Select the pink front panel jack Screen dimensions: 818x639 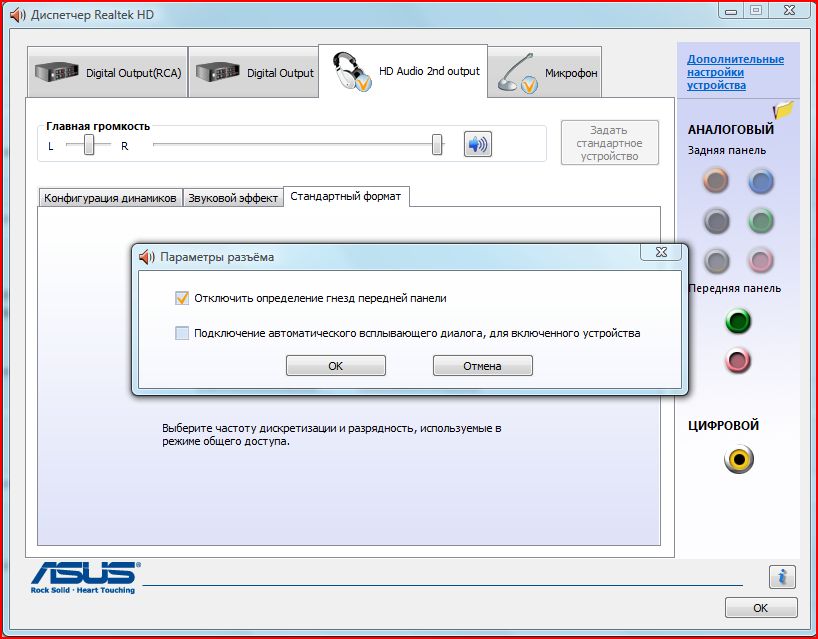(x=738, y=360)
